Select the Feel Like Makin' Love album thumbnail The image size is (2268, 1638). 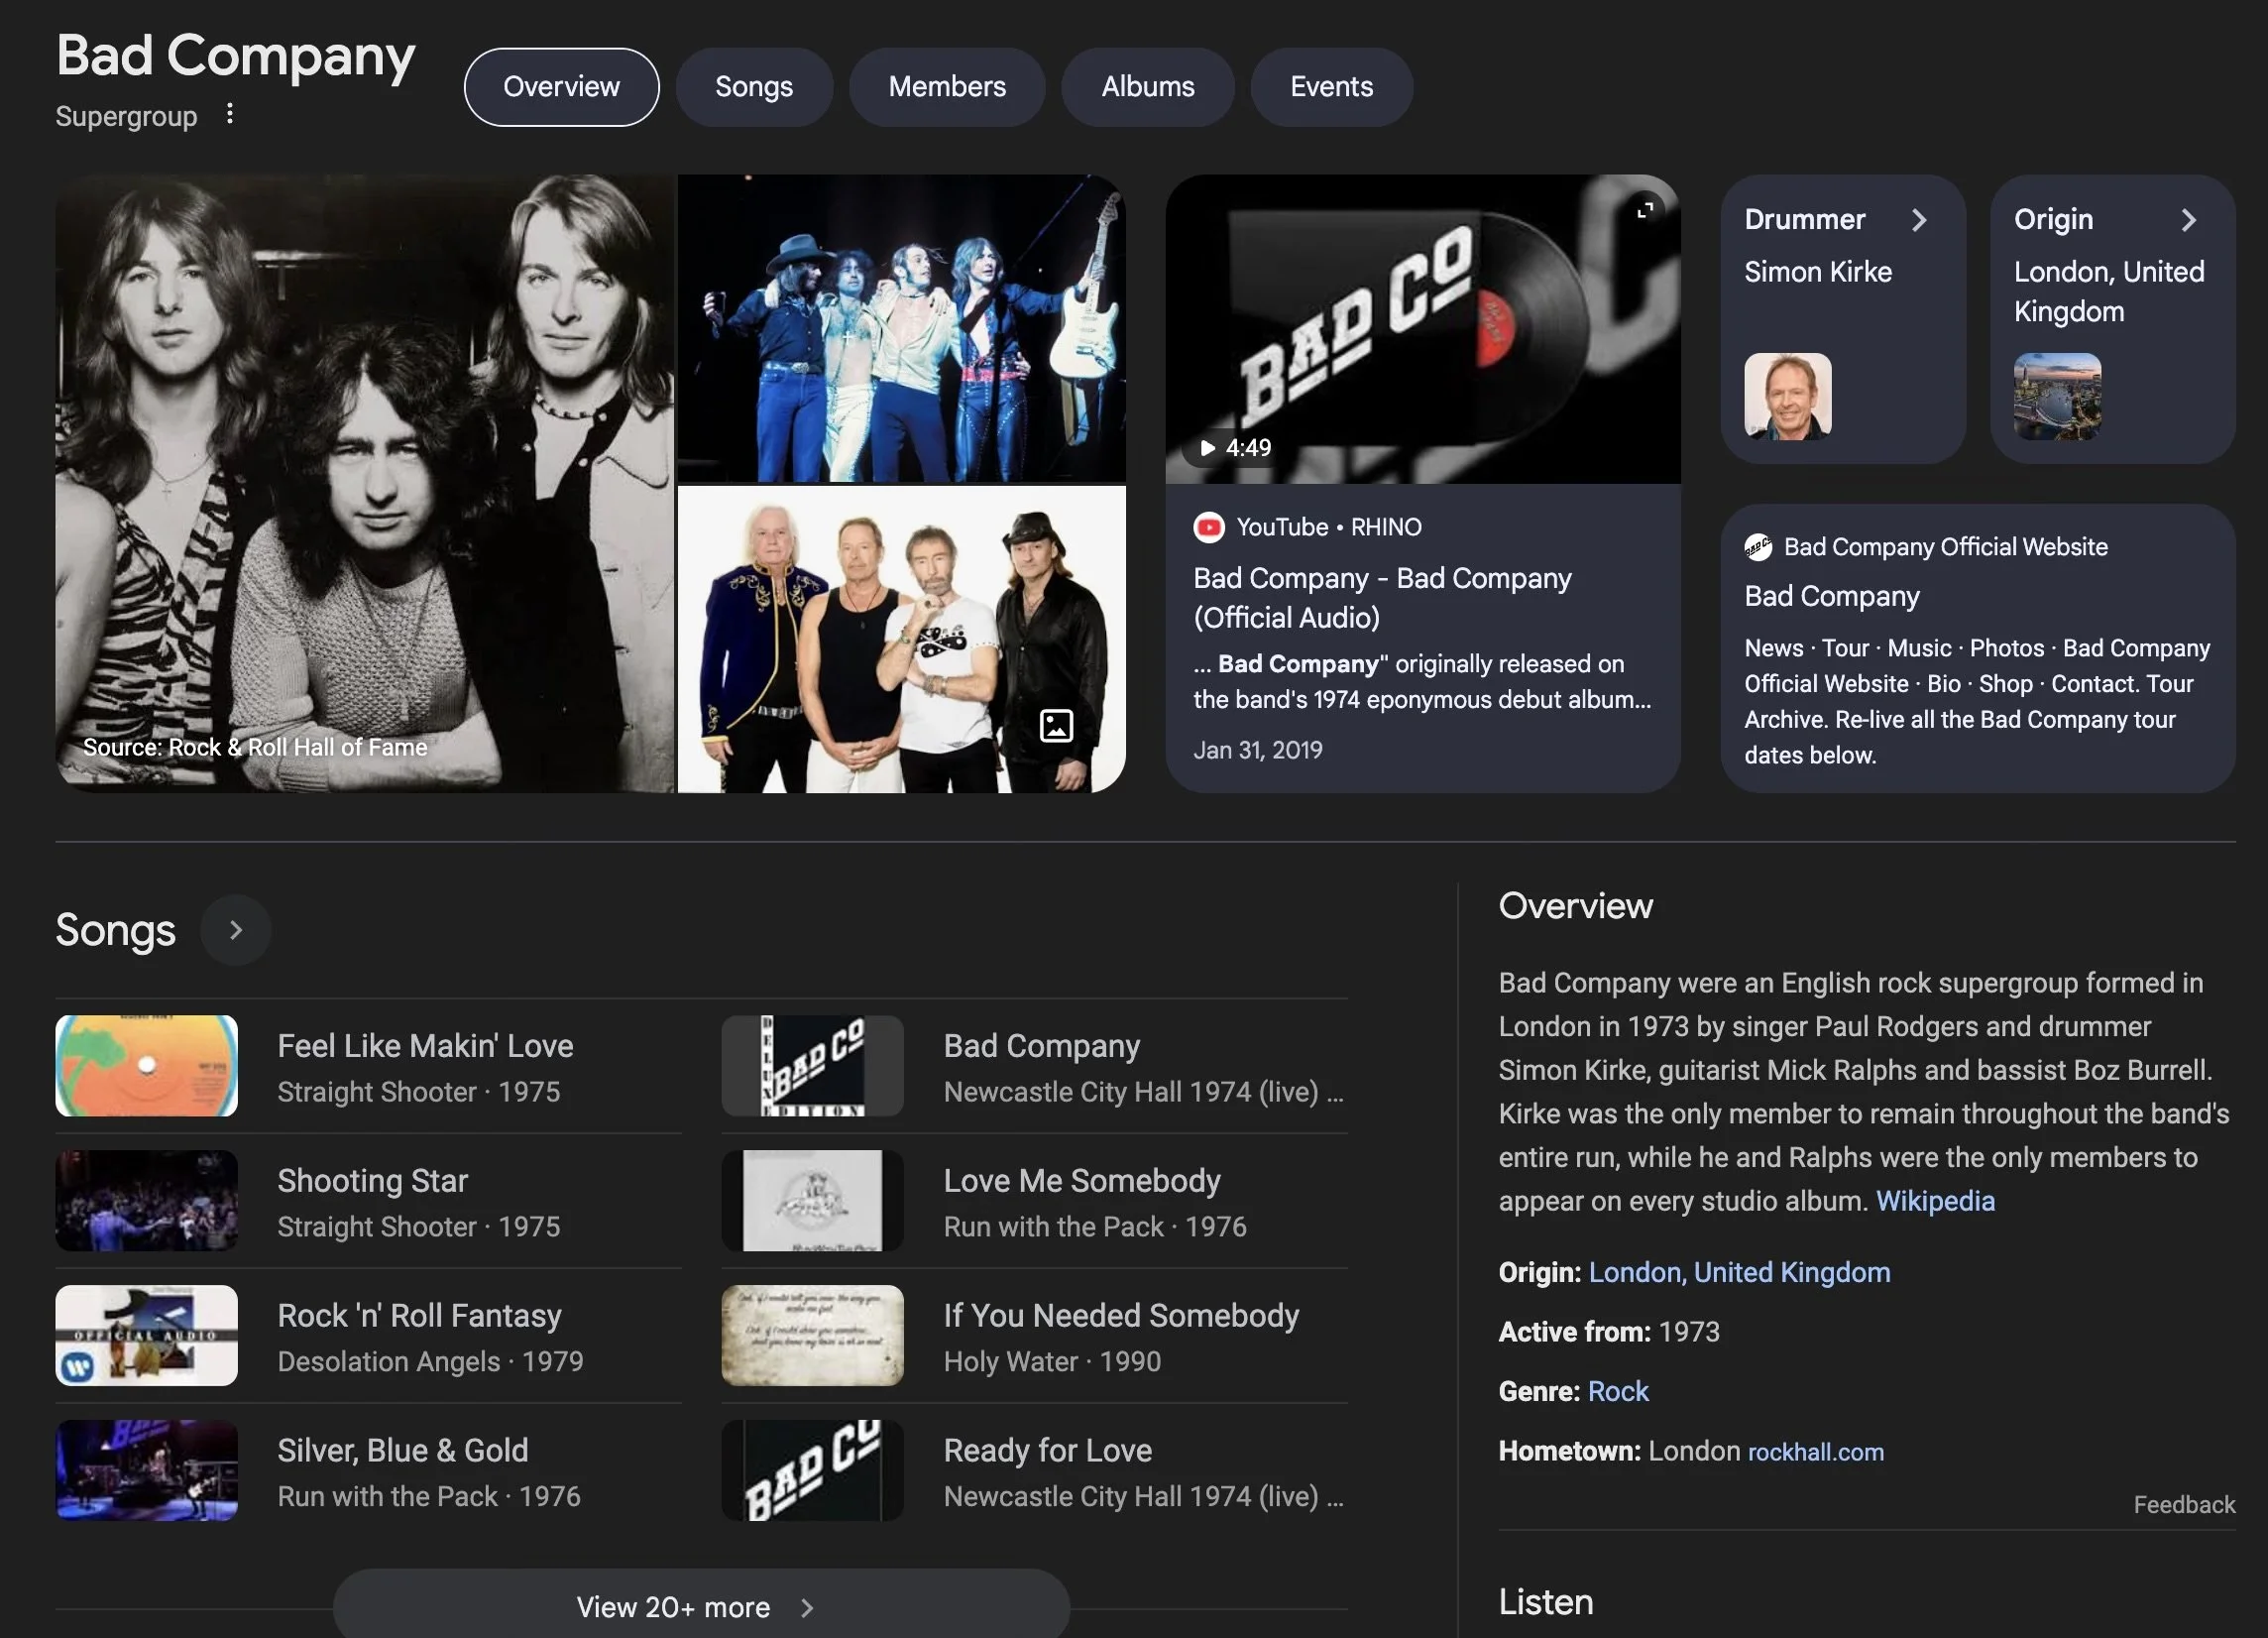[x=146, y=1066]
